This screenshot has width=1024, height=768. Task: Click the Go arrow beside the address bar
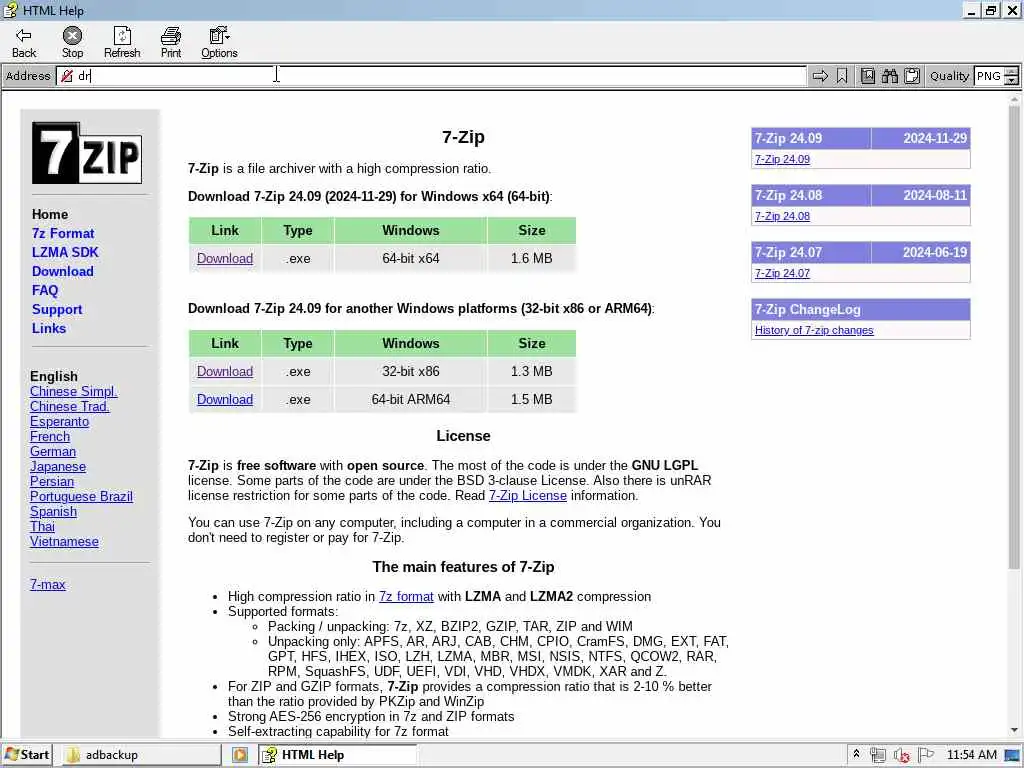[820, 76]
